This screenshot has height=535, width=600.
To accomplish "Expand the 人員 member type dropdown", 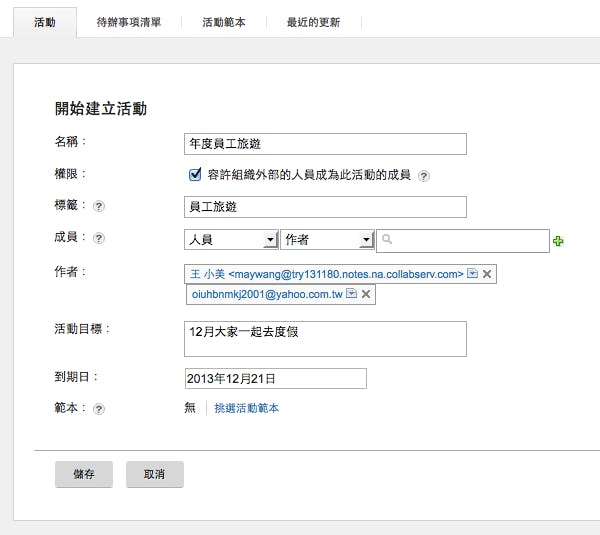I will pyautogui.click(x=269, y=240).
